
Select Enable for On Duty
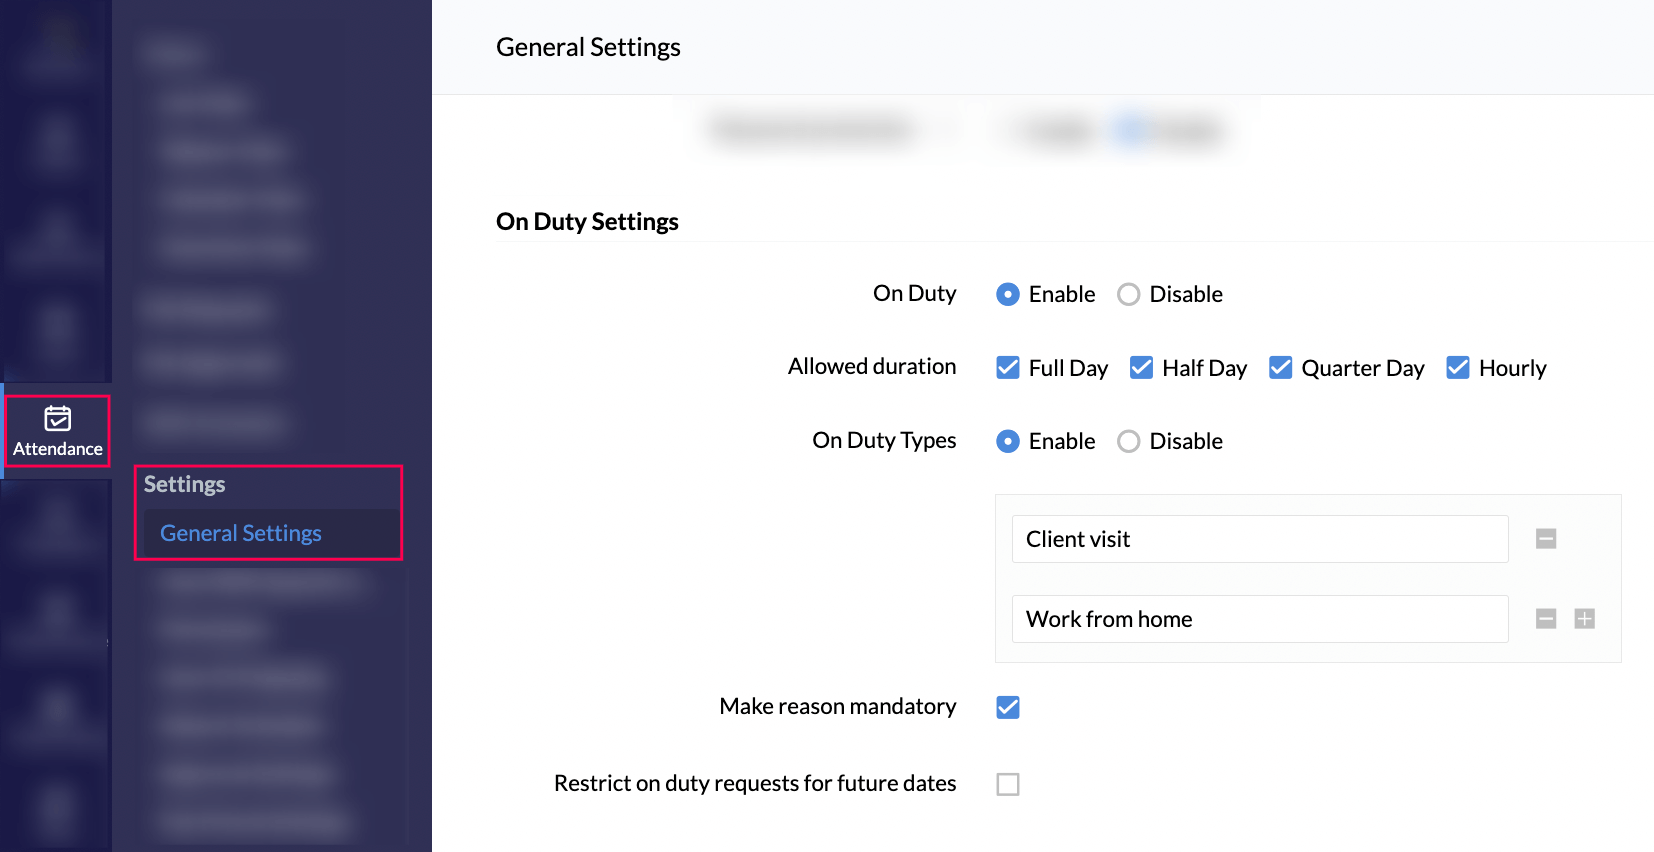pos(1008,294)
